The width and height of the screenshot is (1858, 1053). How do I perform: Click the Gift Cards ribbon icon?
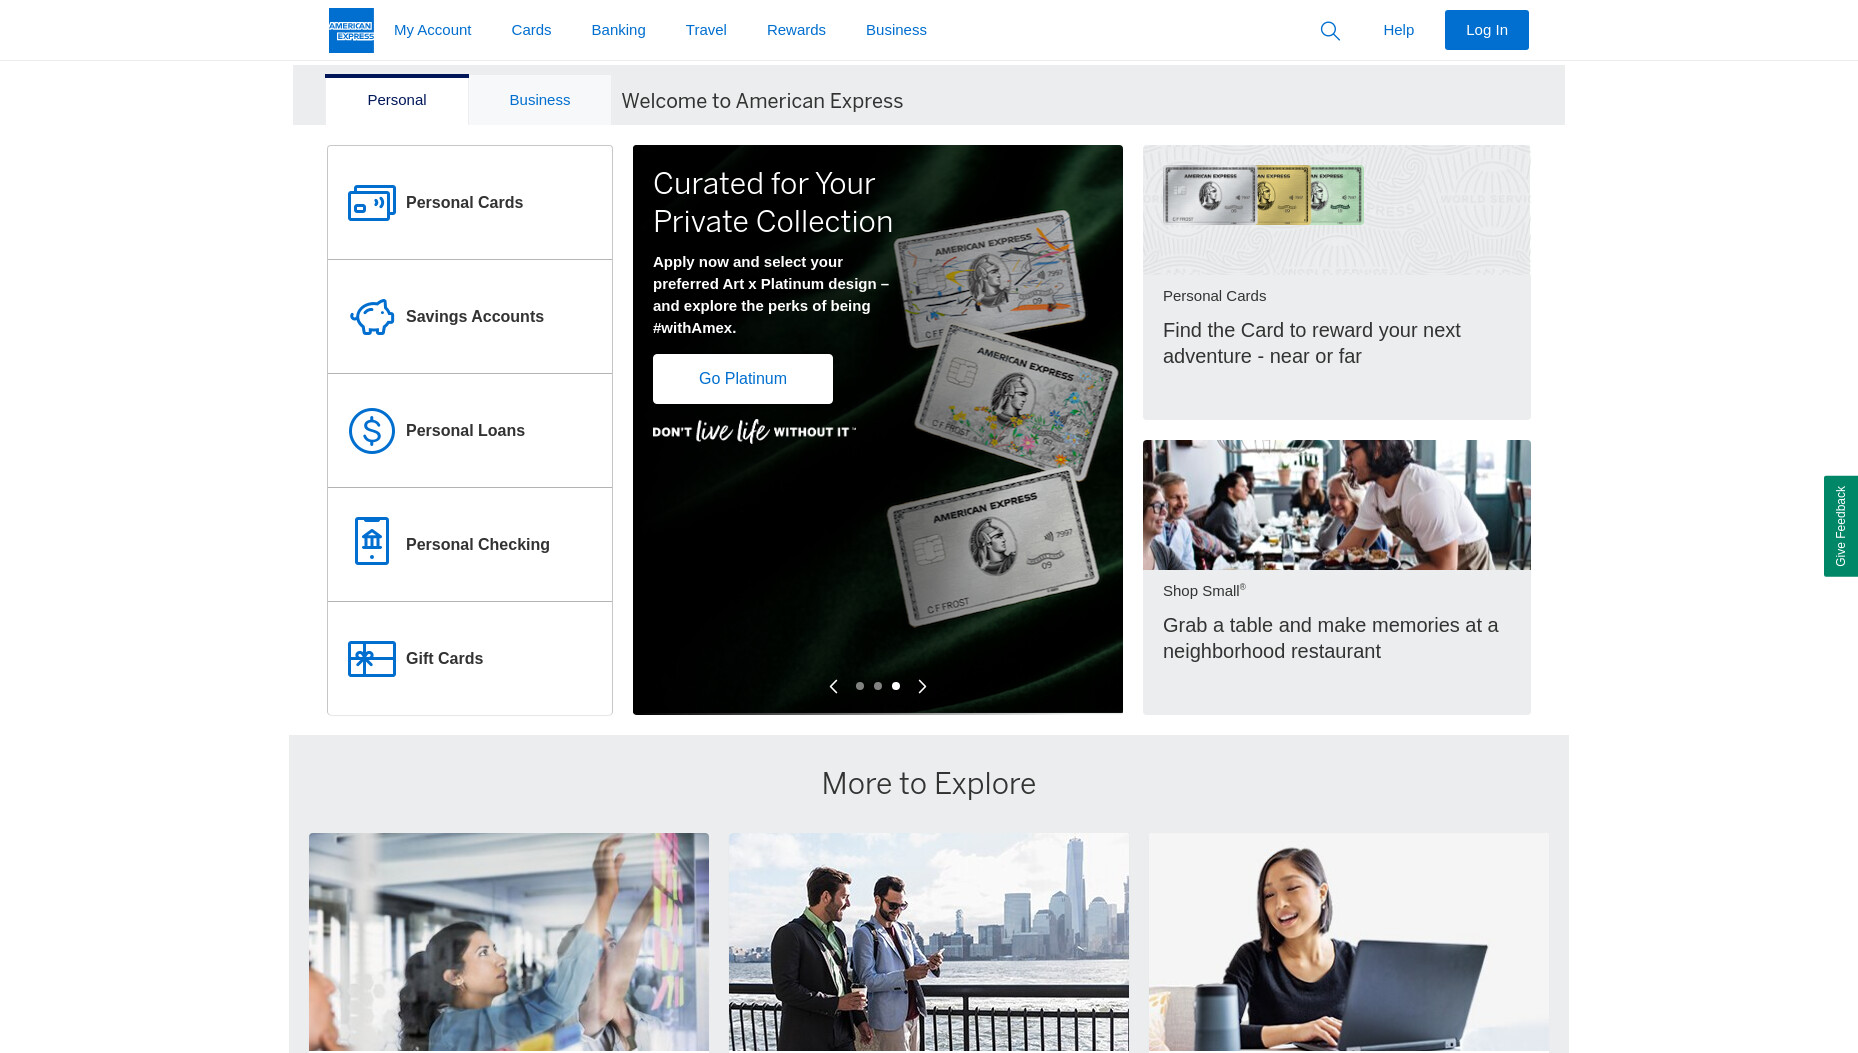pyautogui.click(x=372, y=659)
